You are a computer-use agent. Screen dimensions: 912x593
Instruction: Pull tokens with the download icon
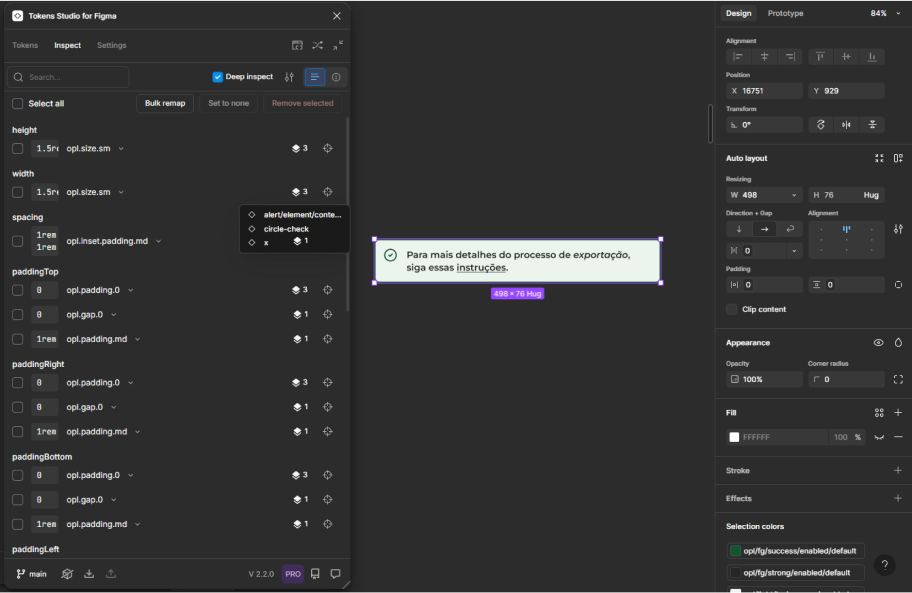[89, 574]
